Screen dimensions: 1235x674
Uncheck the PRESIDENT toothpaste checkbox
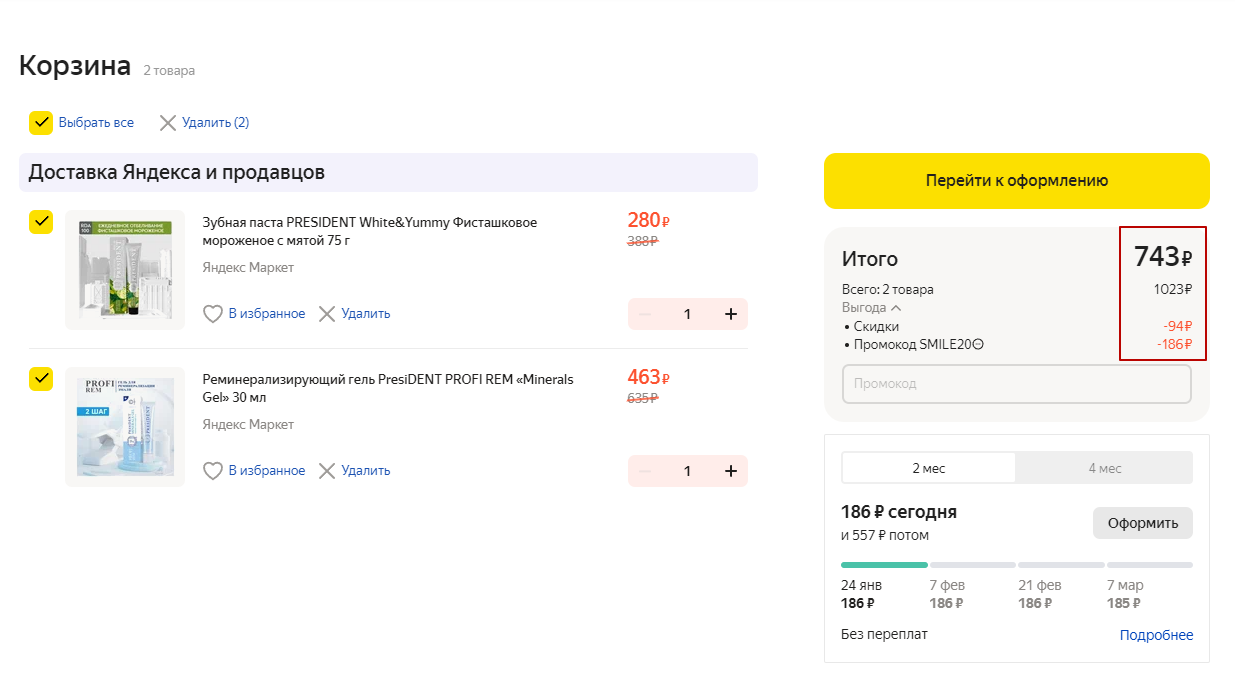[41, 222]
